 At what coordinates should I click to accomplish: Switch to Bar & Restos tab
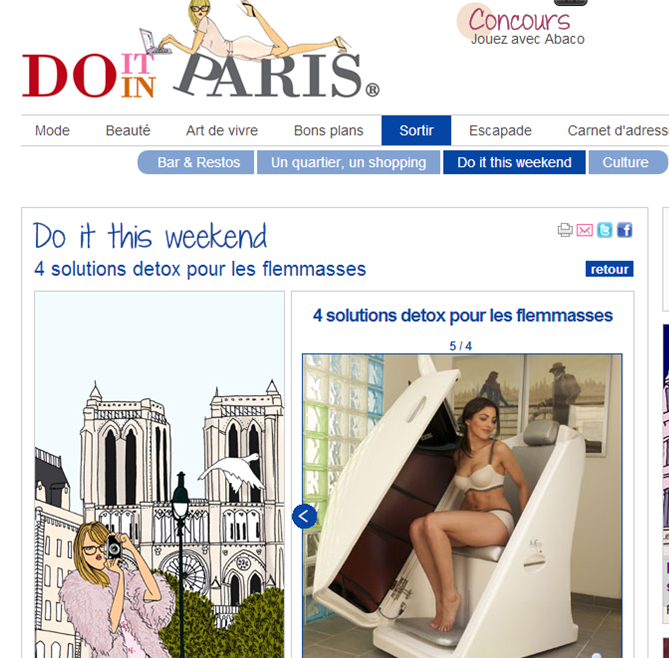196,162
